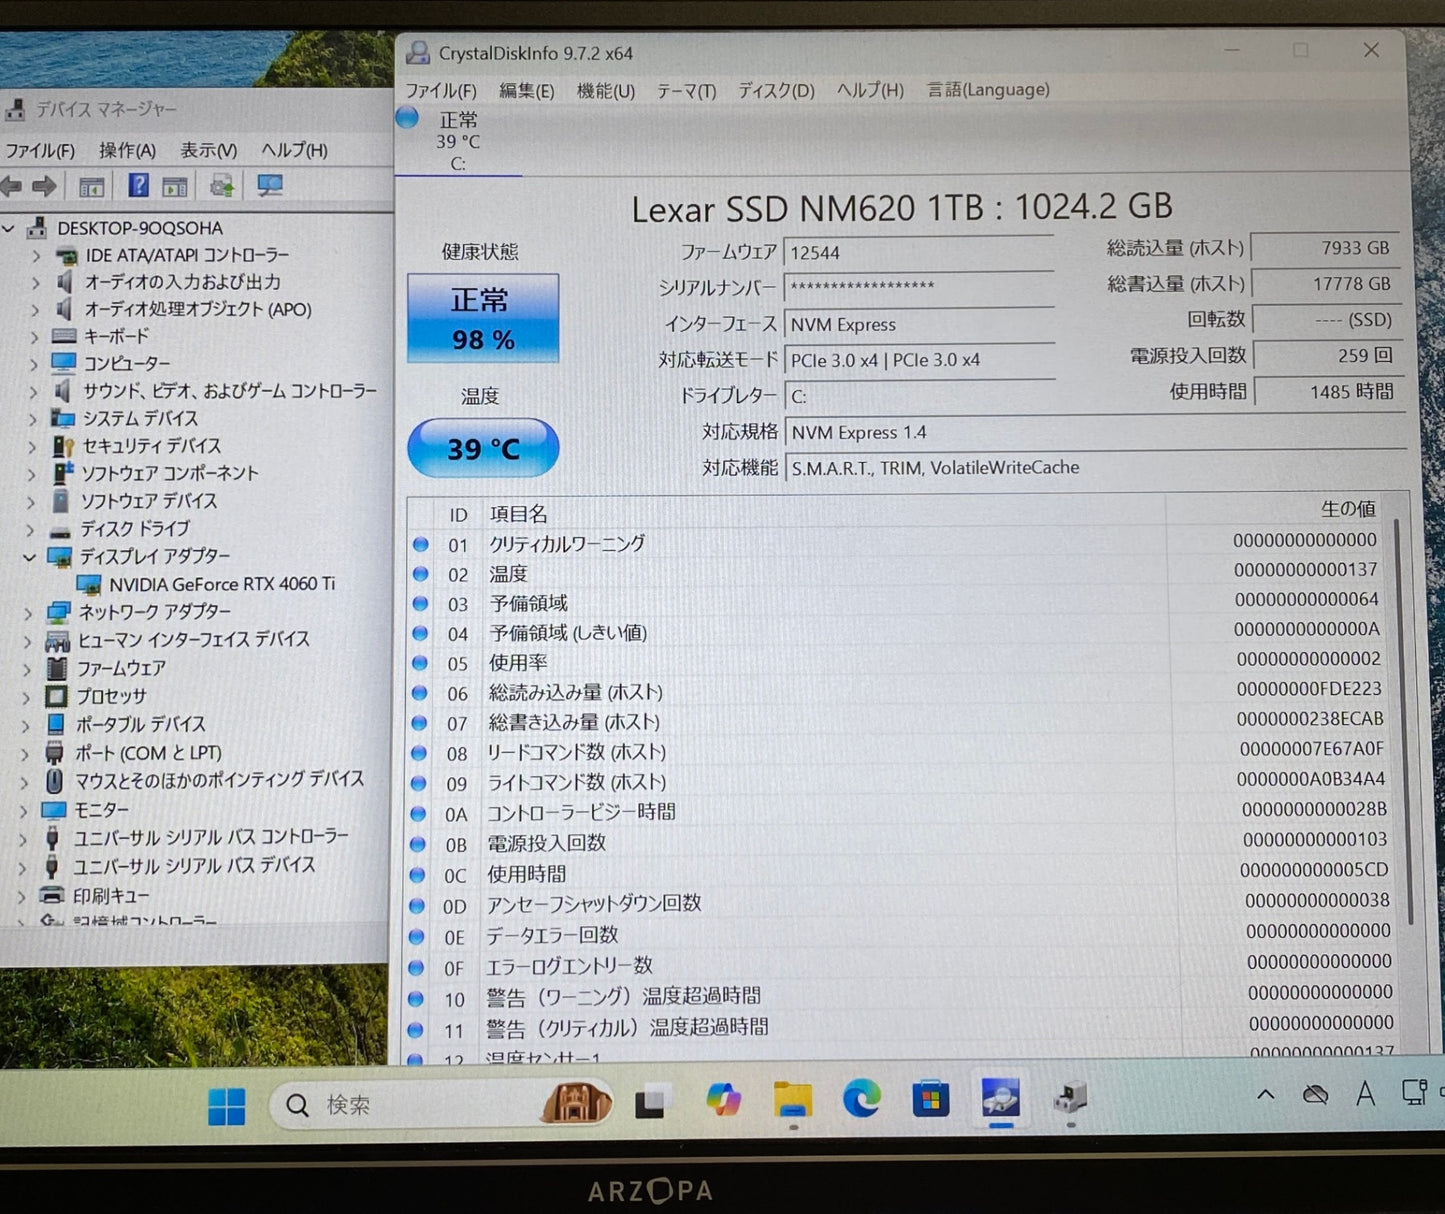Click the forward navigation arrow in Device Manager

45,185
